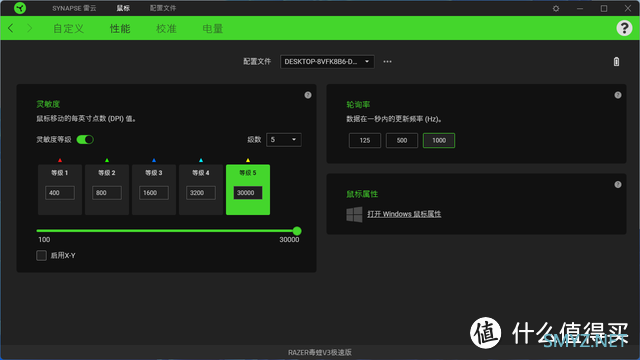Select cyan marker above 等级 4
This screenshot has width=640, height=360.
pyautogui.click(x=201, y=160)
